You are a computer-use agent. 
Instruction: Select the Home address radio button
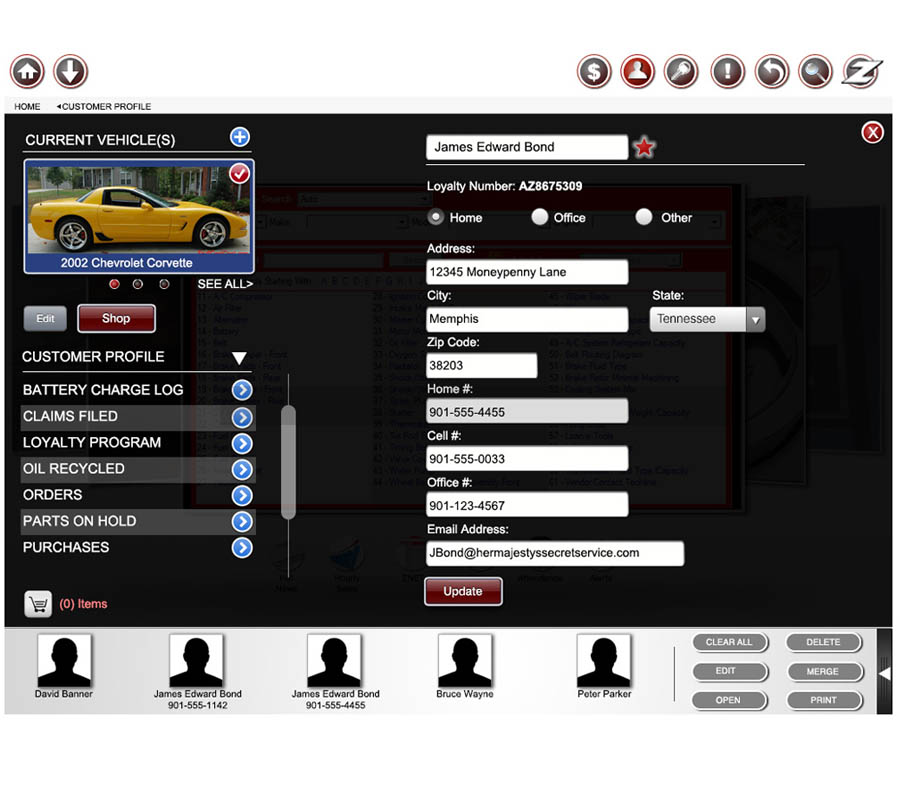tap(436, 217)
